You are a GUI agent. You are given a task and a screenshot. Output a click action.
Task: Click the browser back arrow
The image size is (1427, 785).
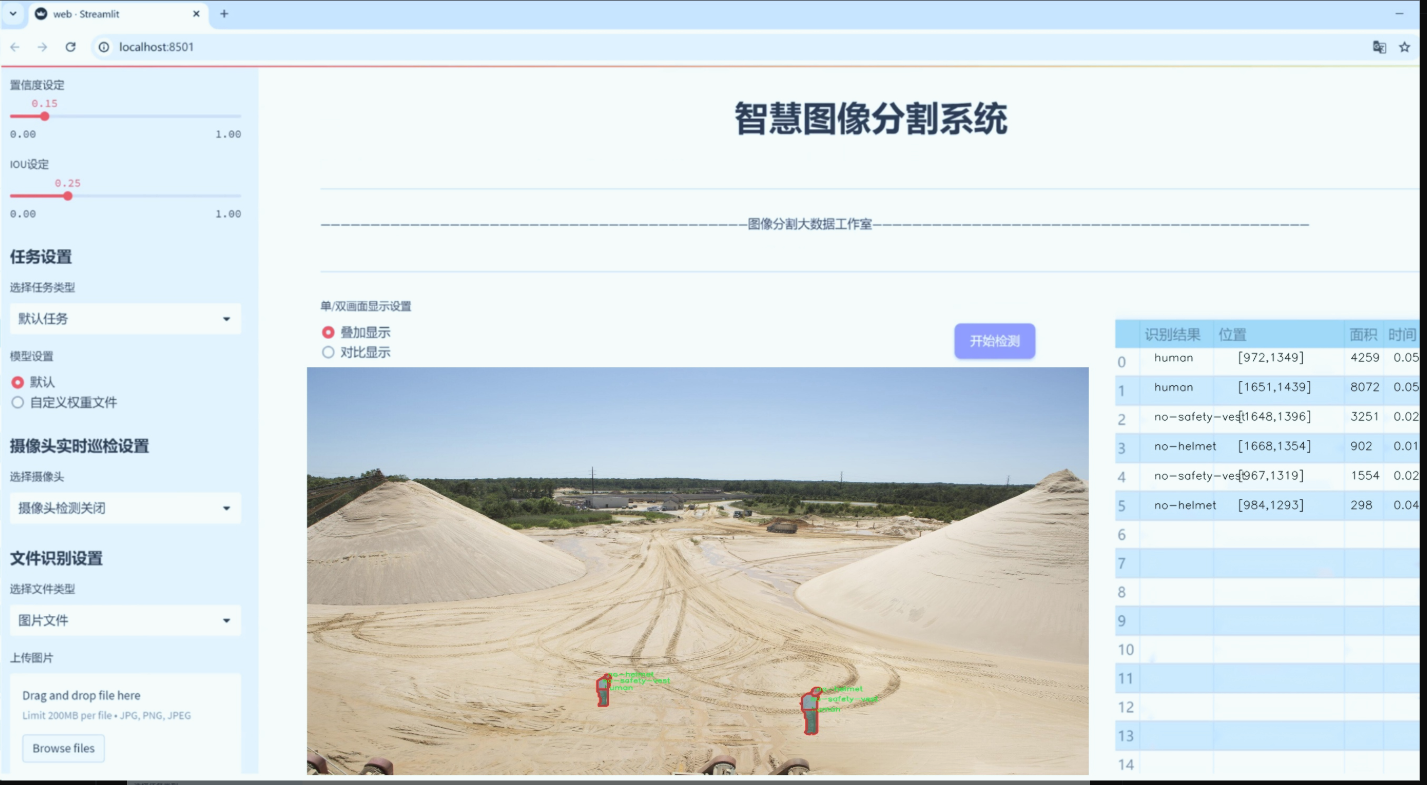point(15,47)
